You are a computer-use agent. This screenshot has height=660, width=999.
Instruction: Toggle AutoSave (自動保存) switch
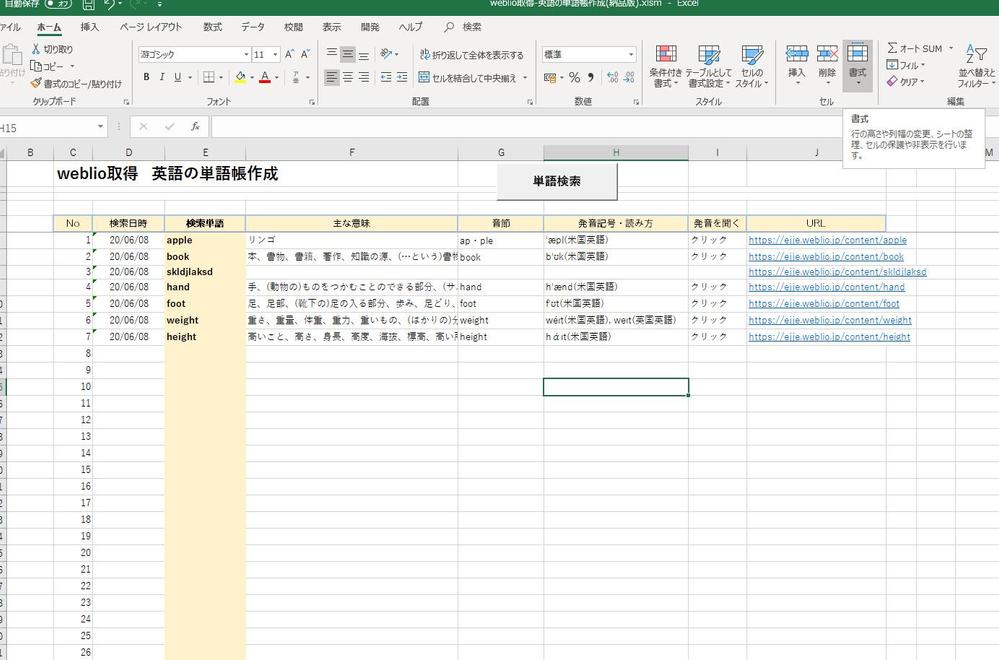[58, 4]
